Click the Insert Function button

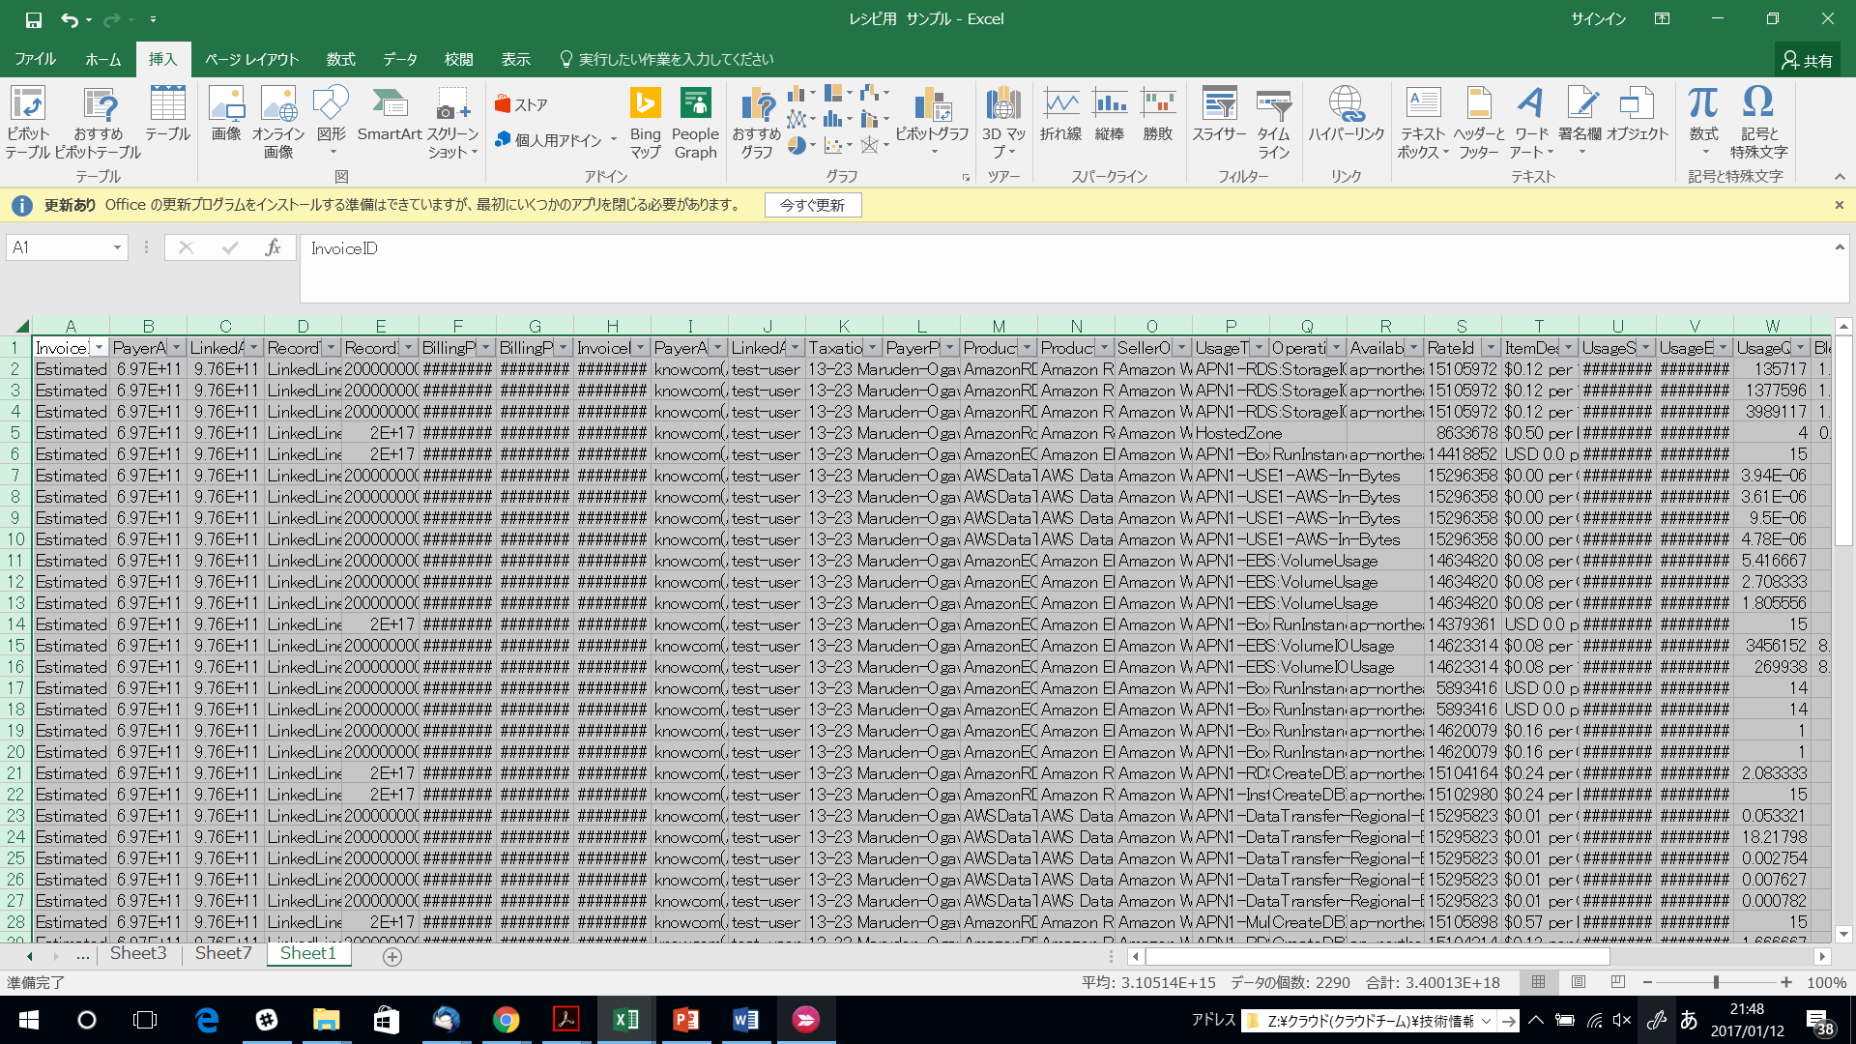point(273,248)
